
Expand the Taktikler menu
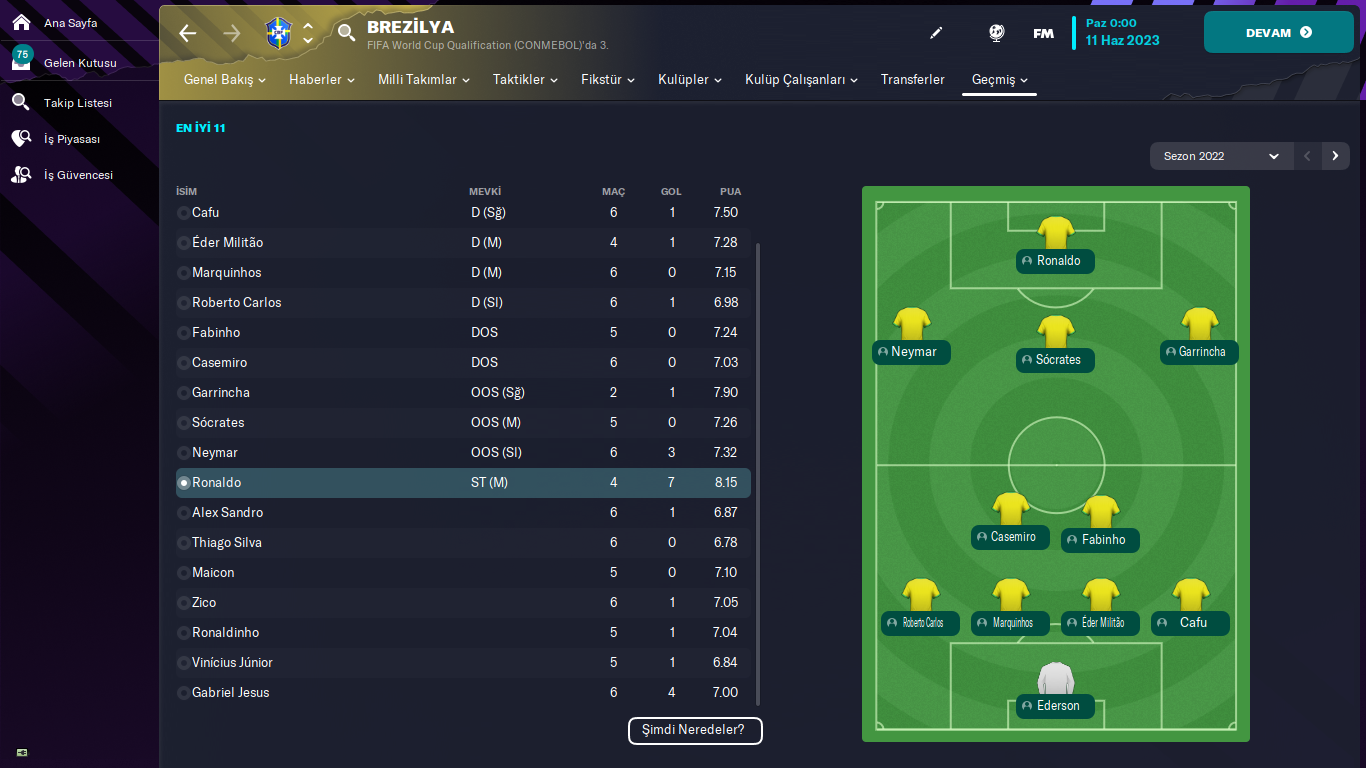[525, 80]
